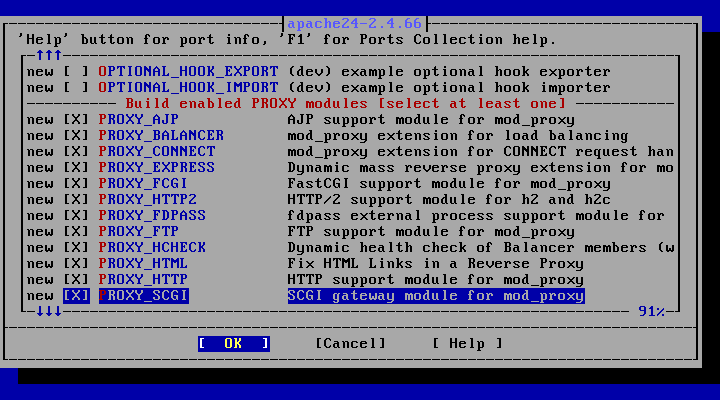Select the PROXY_HTTP option label

pyautogui.click(x=143, y=280)
